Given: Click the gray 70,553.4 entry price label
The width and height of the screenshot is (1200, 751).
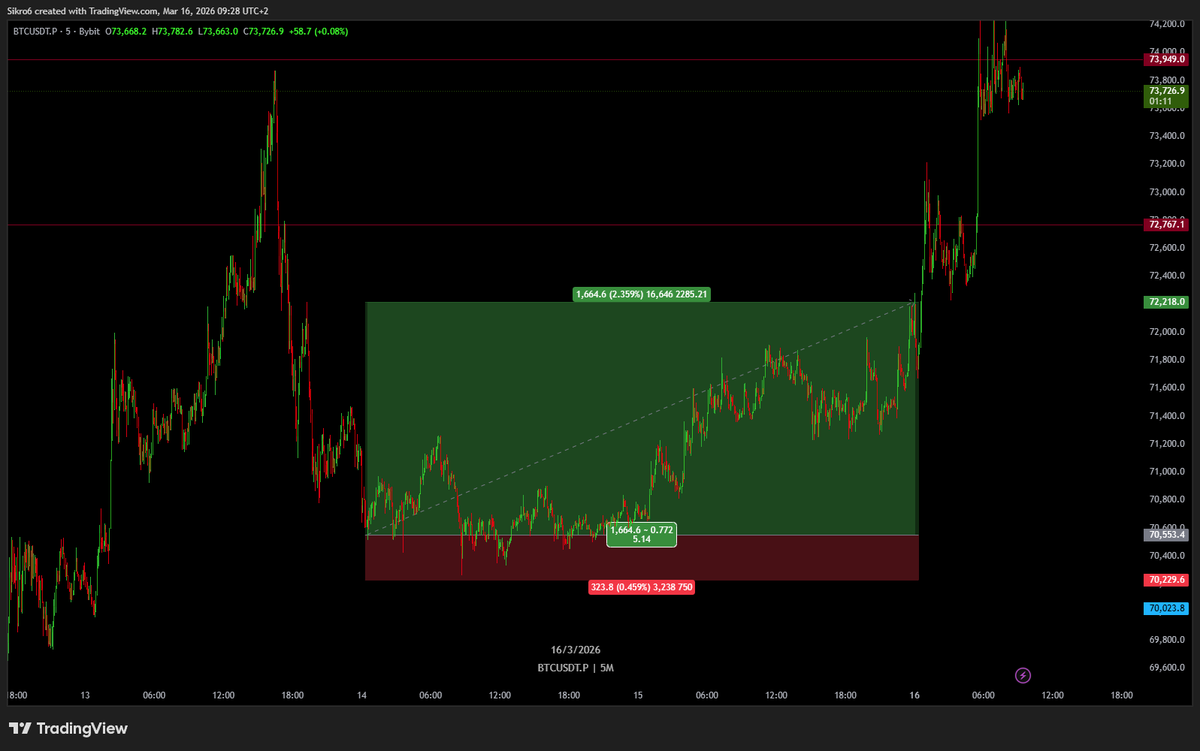Looking at the screenshot, I should coord(1164,535).
